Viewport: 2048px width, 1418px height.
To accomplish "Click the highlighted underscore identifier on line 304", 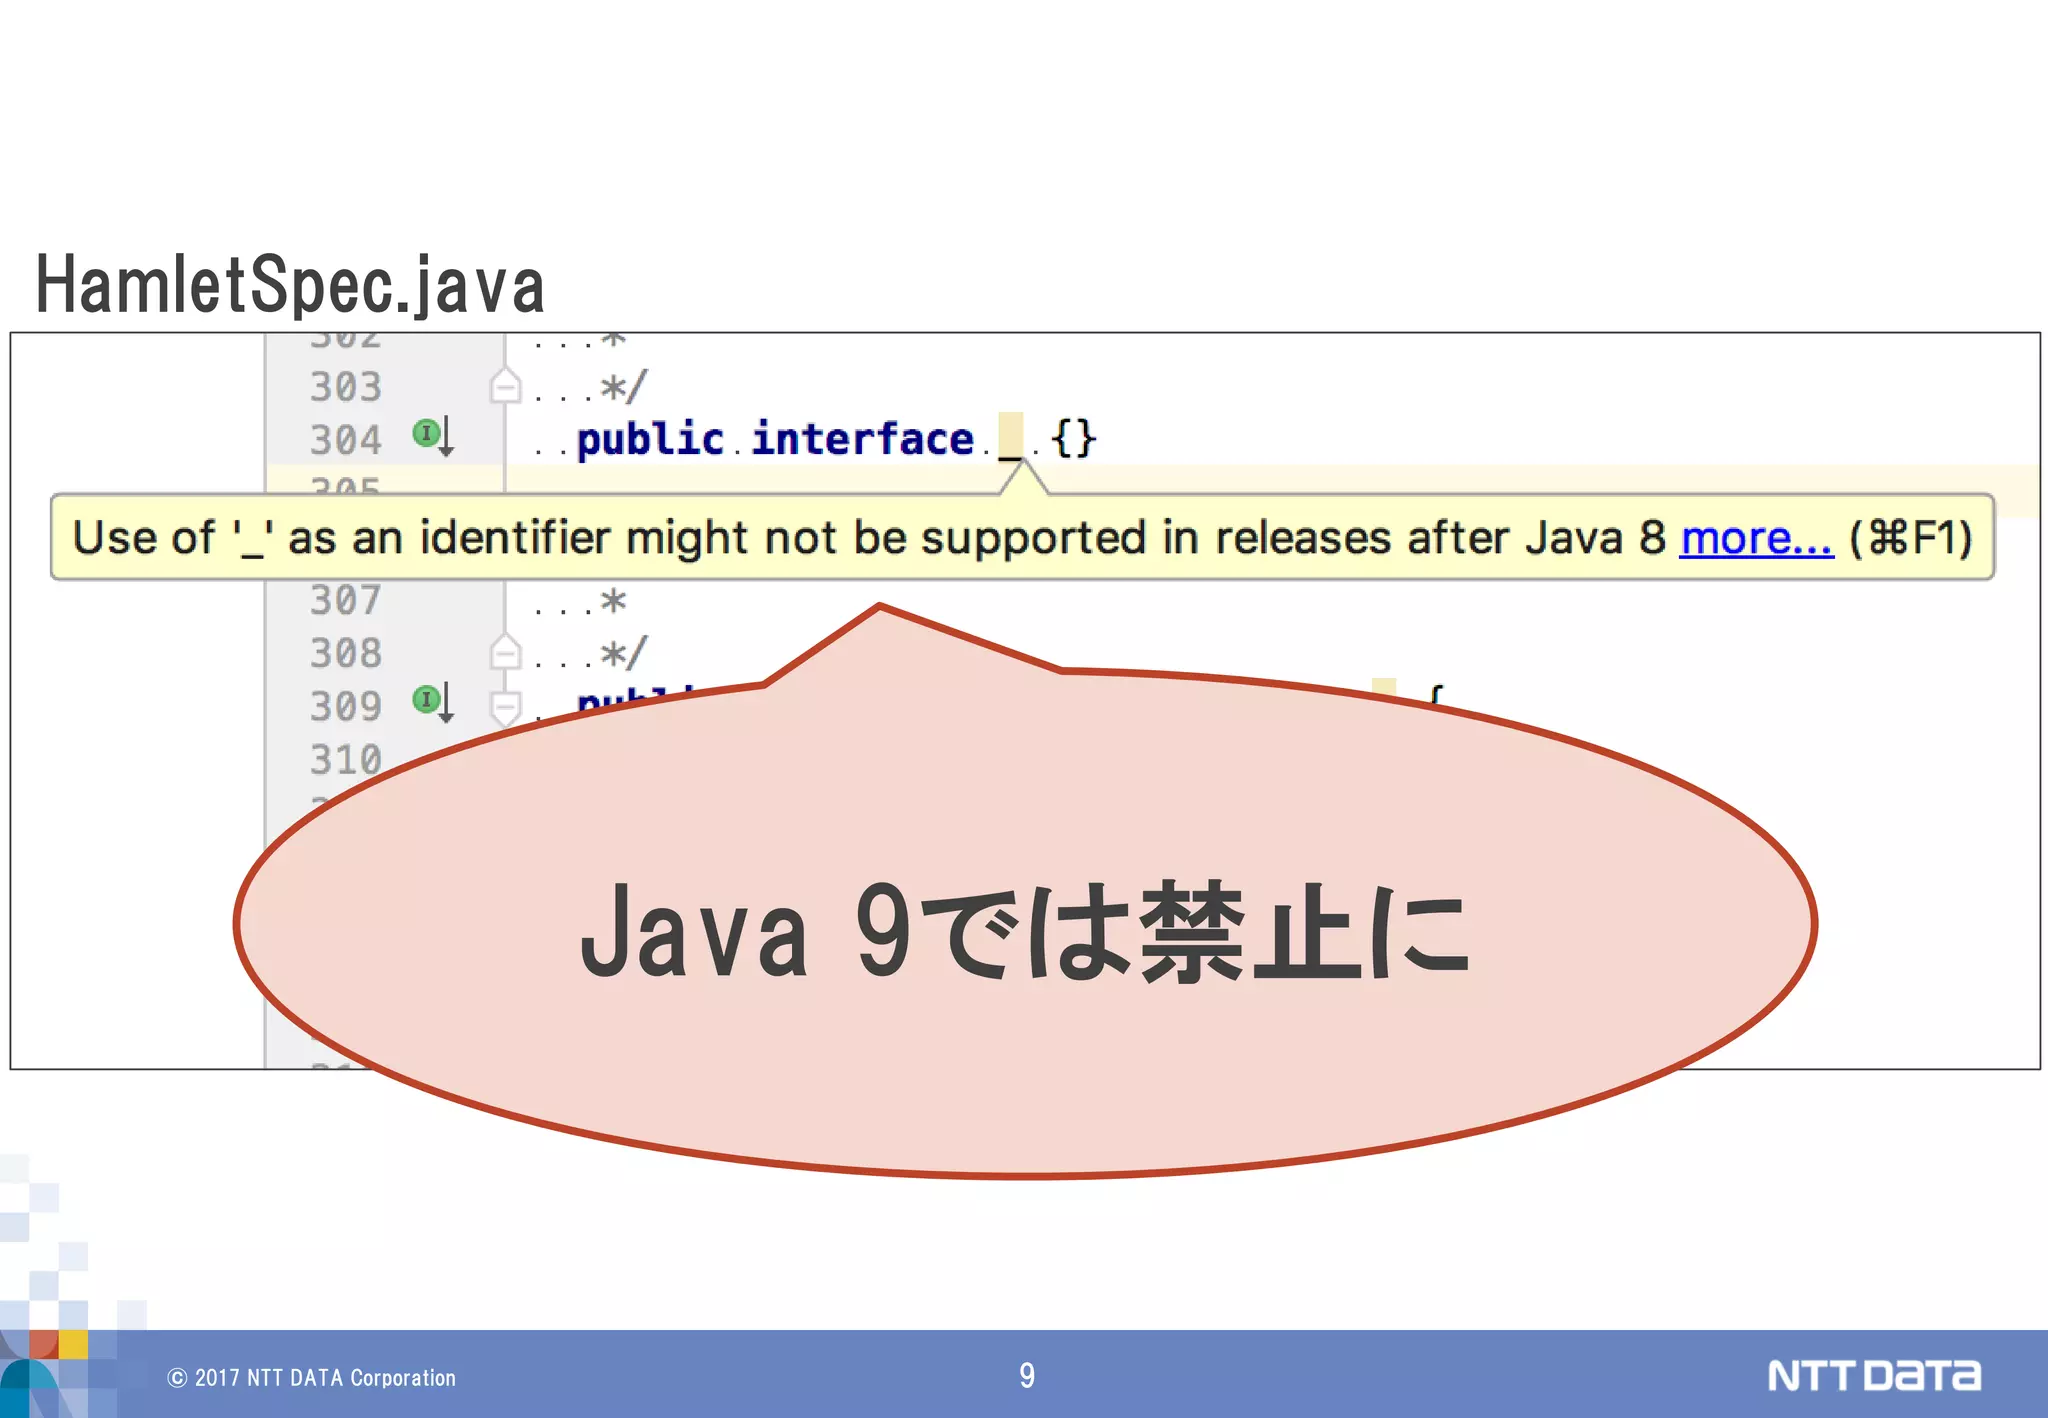I will pyautogui.click(x=1011, y=438).
